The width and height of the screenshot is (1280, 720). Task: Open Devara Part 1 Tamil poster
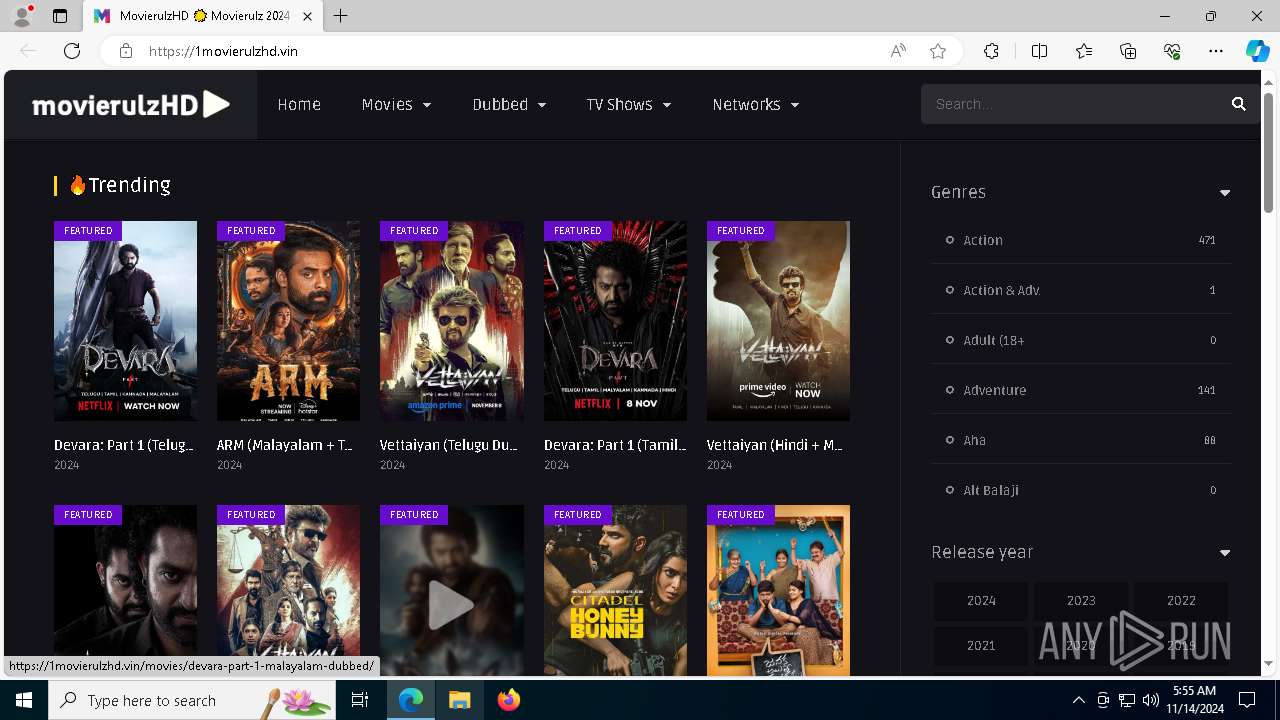[x=615, y=321]
